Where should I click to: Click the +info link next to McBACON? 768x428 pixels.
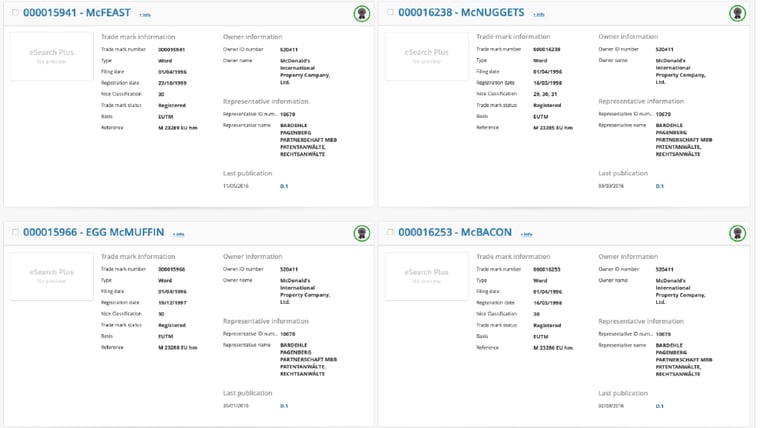[x=527, y=235]
